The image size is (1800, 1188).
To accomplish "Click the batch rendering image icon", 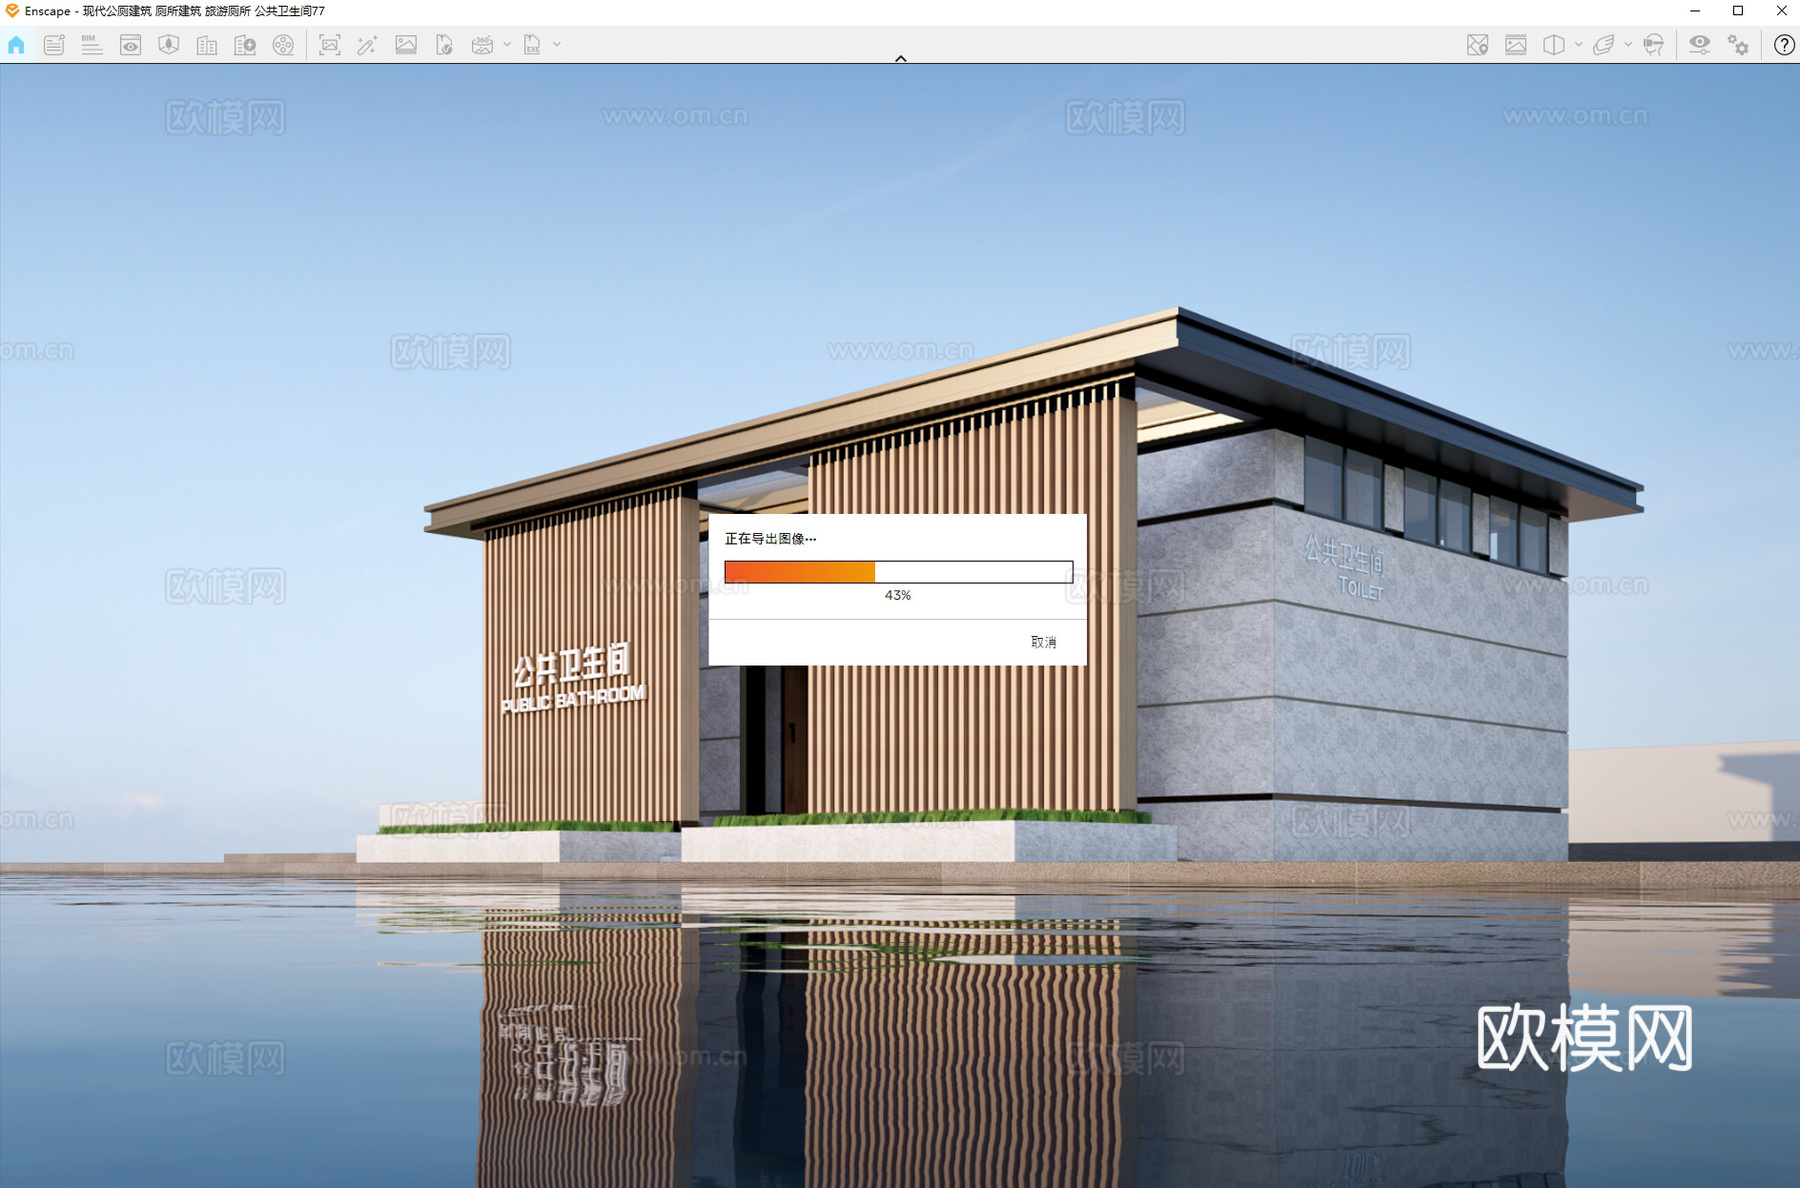I will [406, 45].
